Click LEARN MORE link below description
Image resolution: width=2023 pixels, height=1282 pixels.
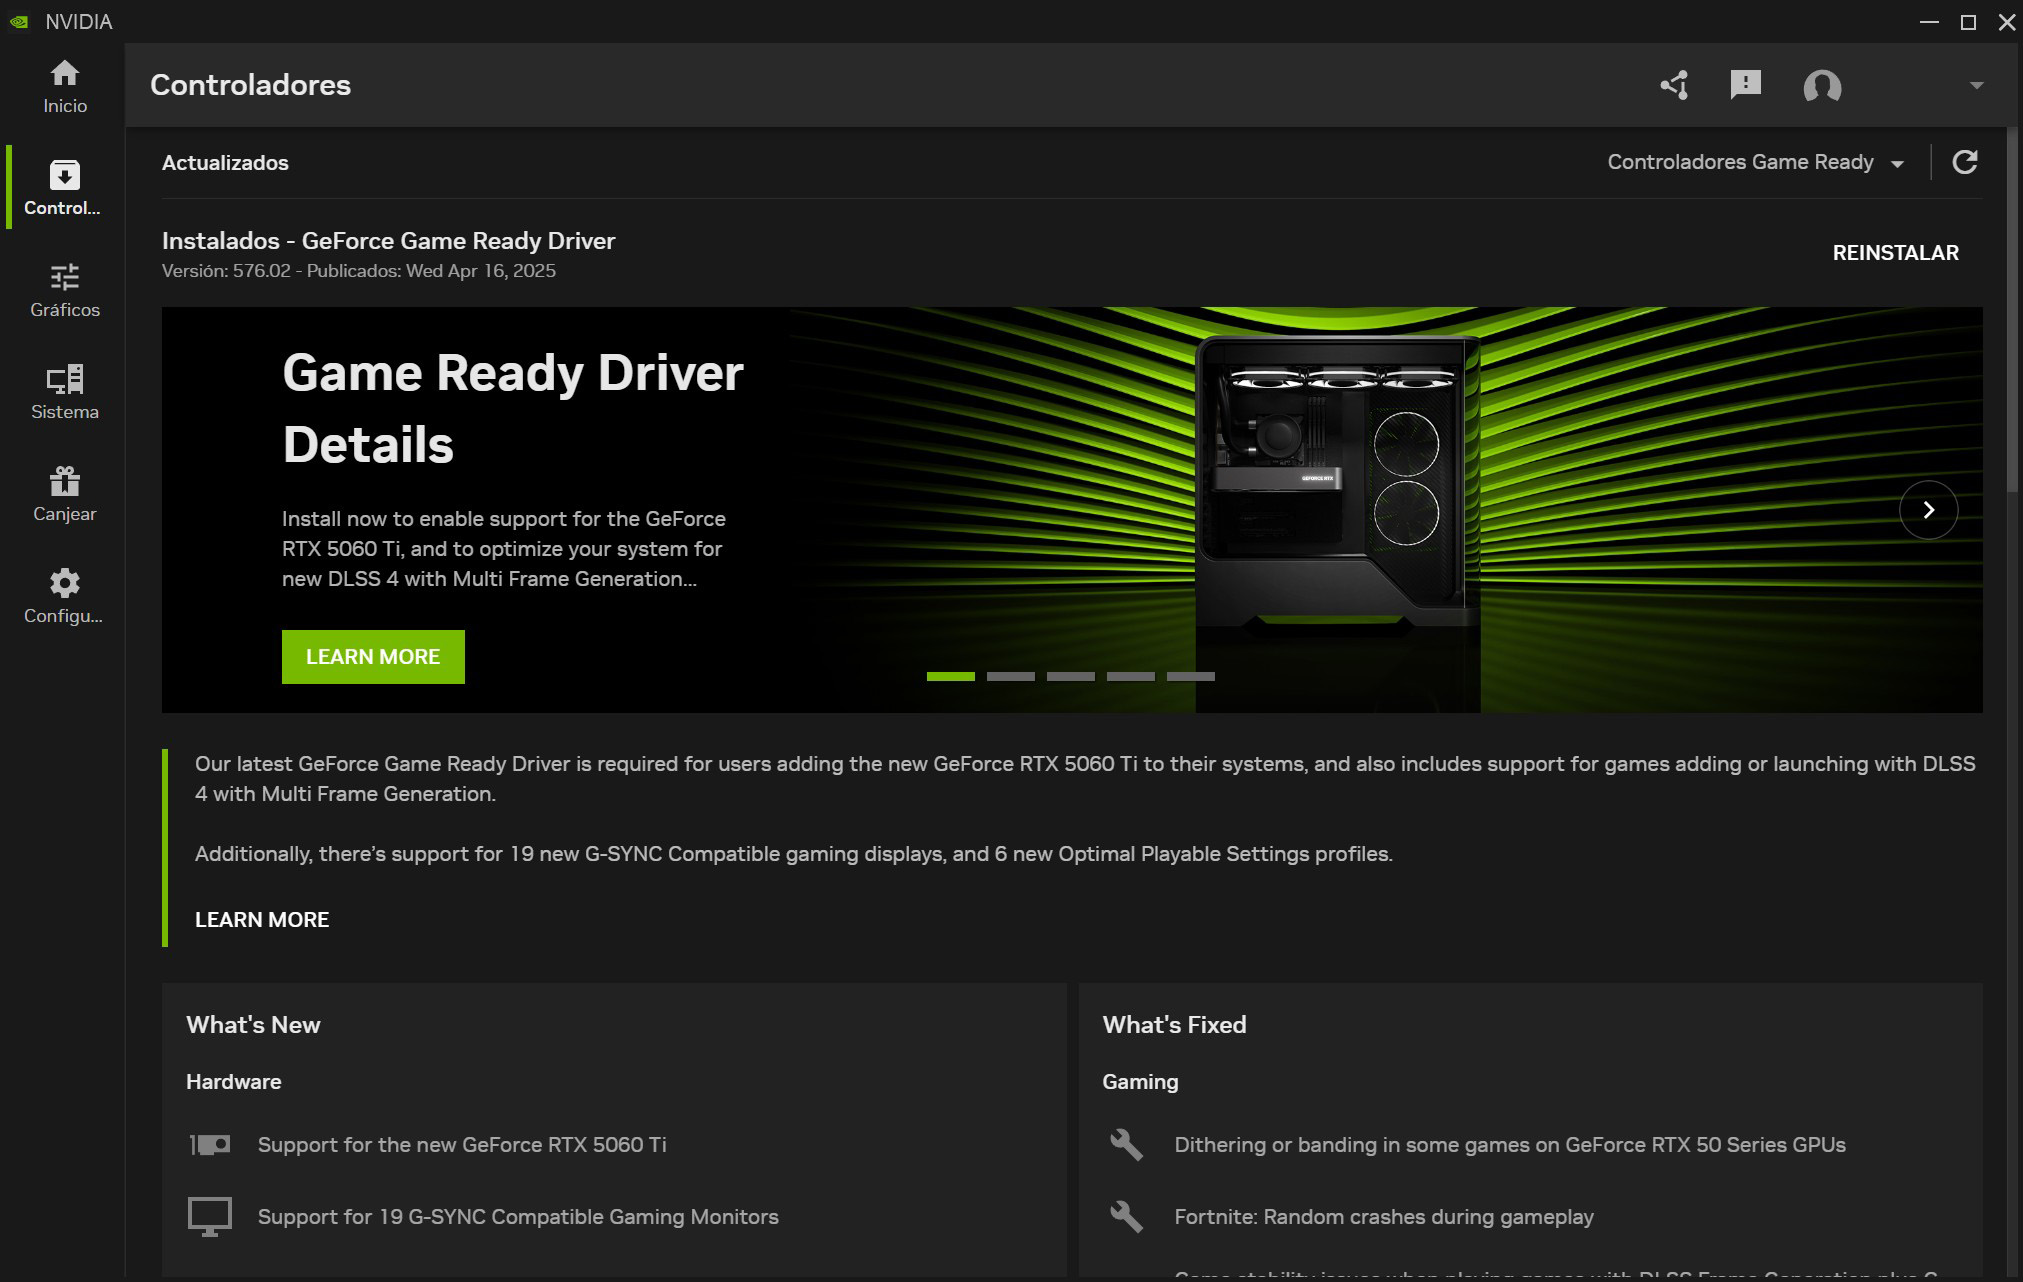pos(262,920)
